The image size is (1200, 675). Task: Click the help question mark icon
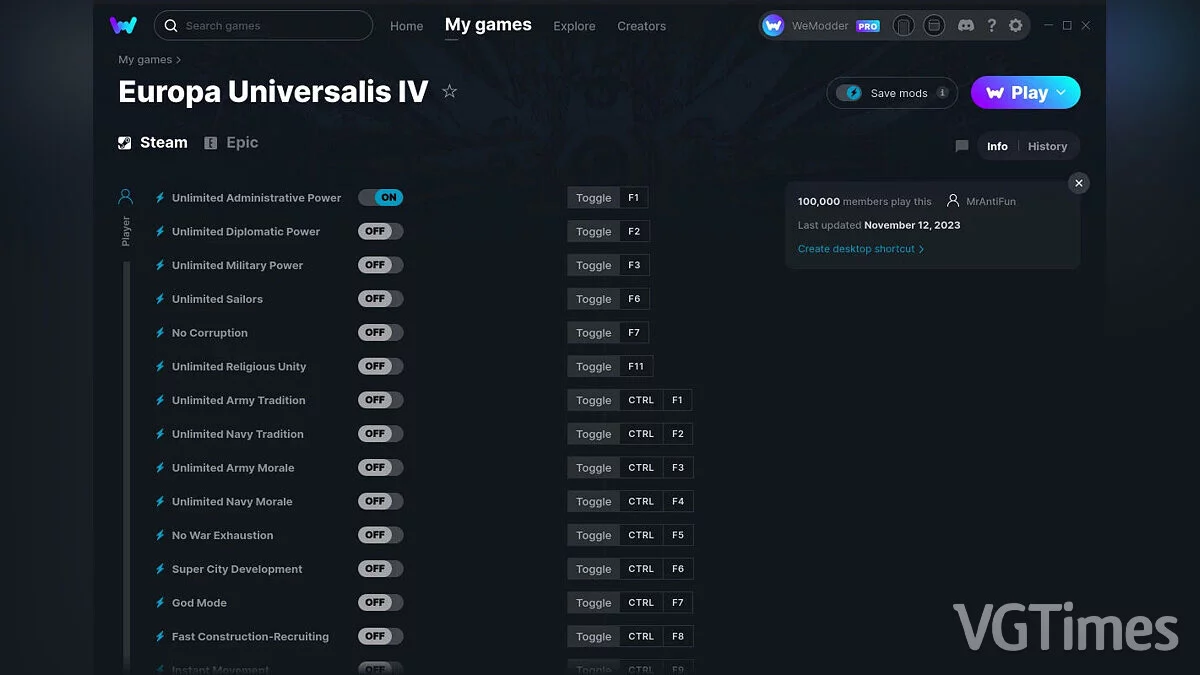991,25
